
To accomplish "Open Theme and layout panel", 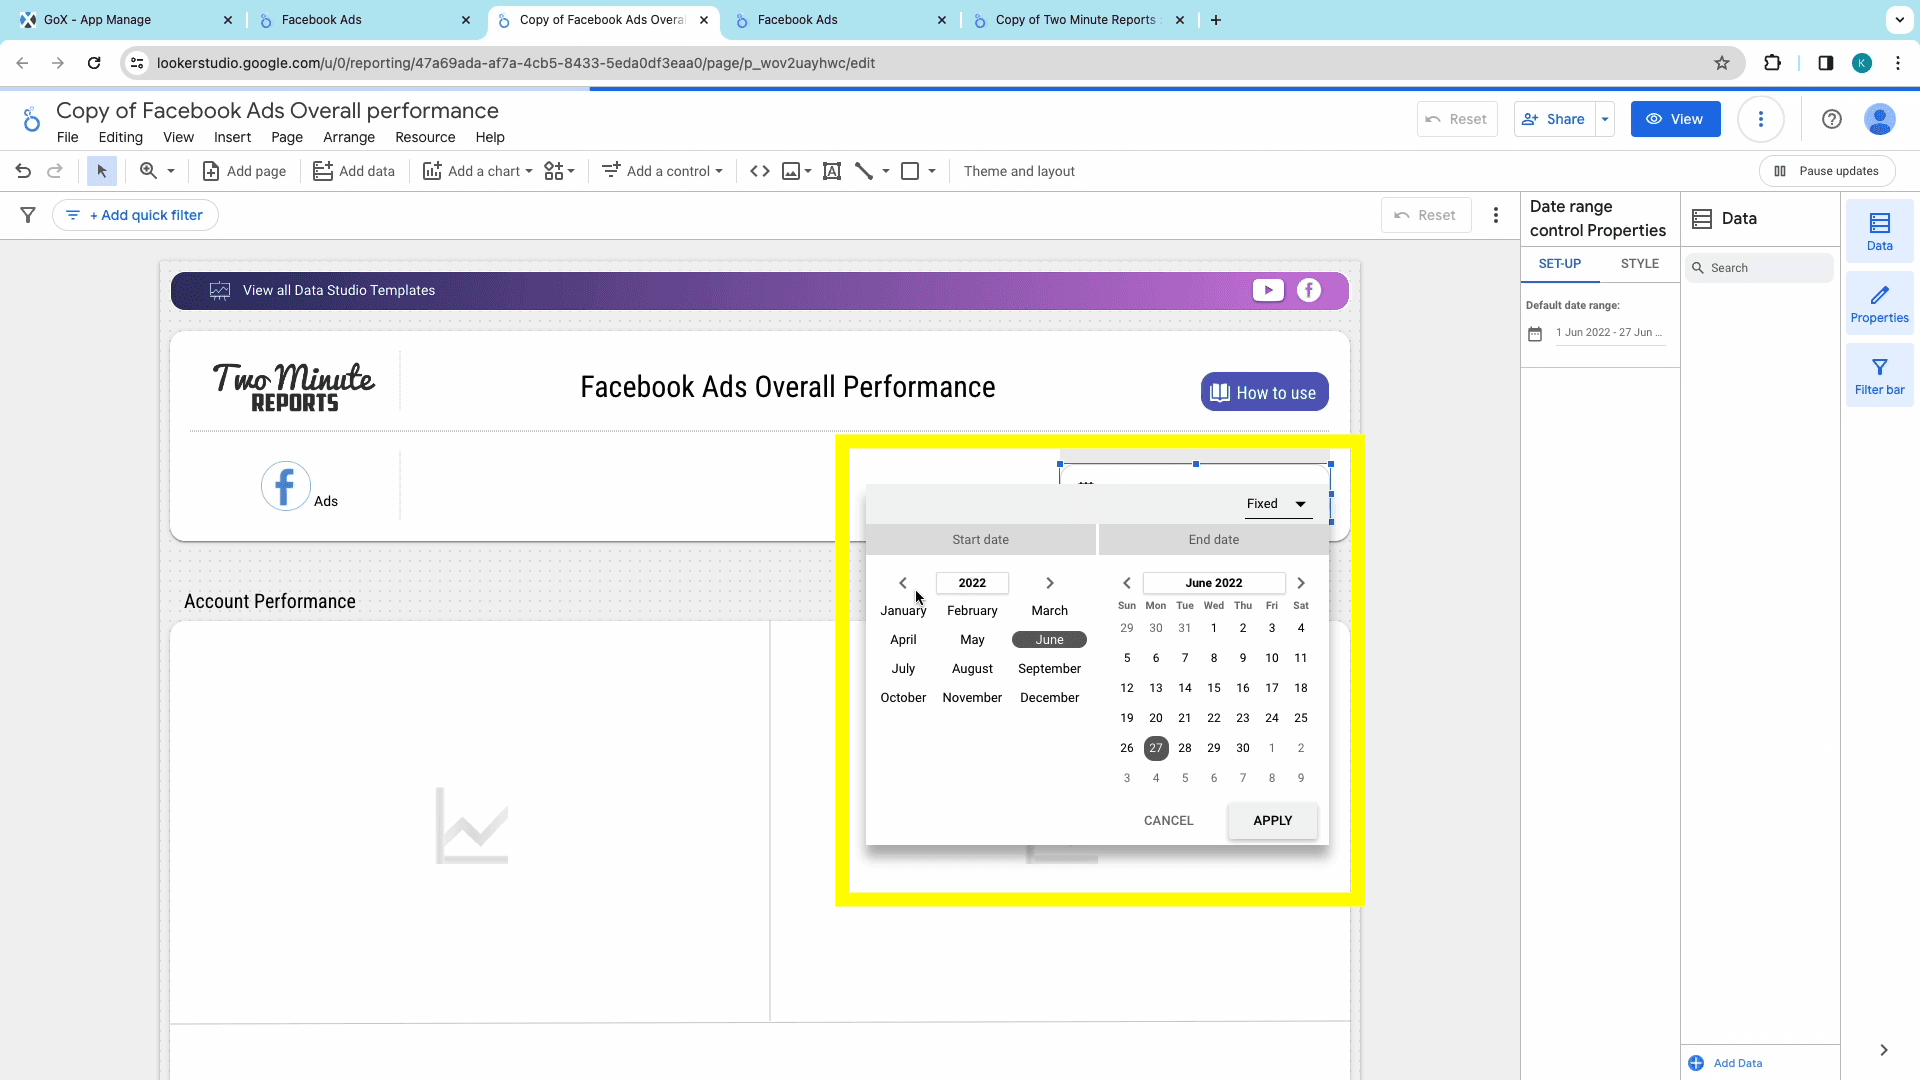I will tap(1019, 171).
